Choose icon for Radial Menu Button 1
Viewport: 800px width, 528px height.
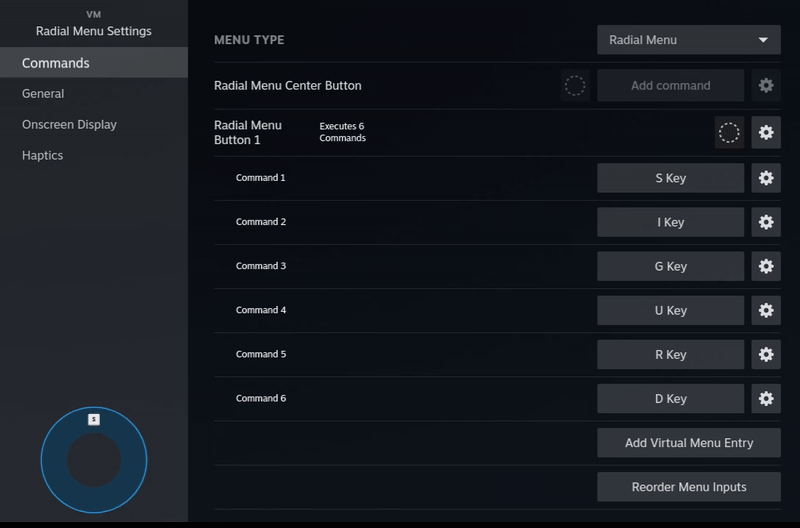(729, 132)
